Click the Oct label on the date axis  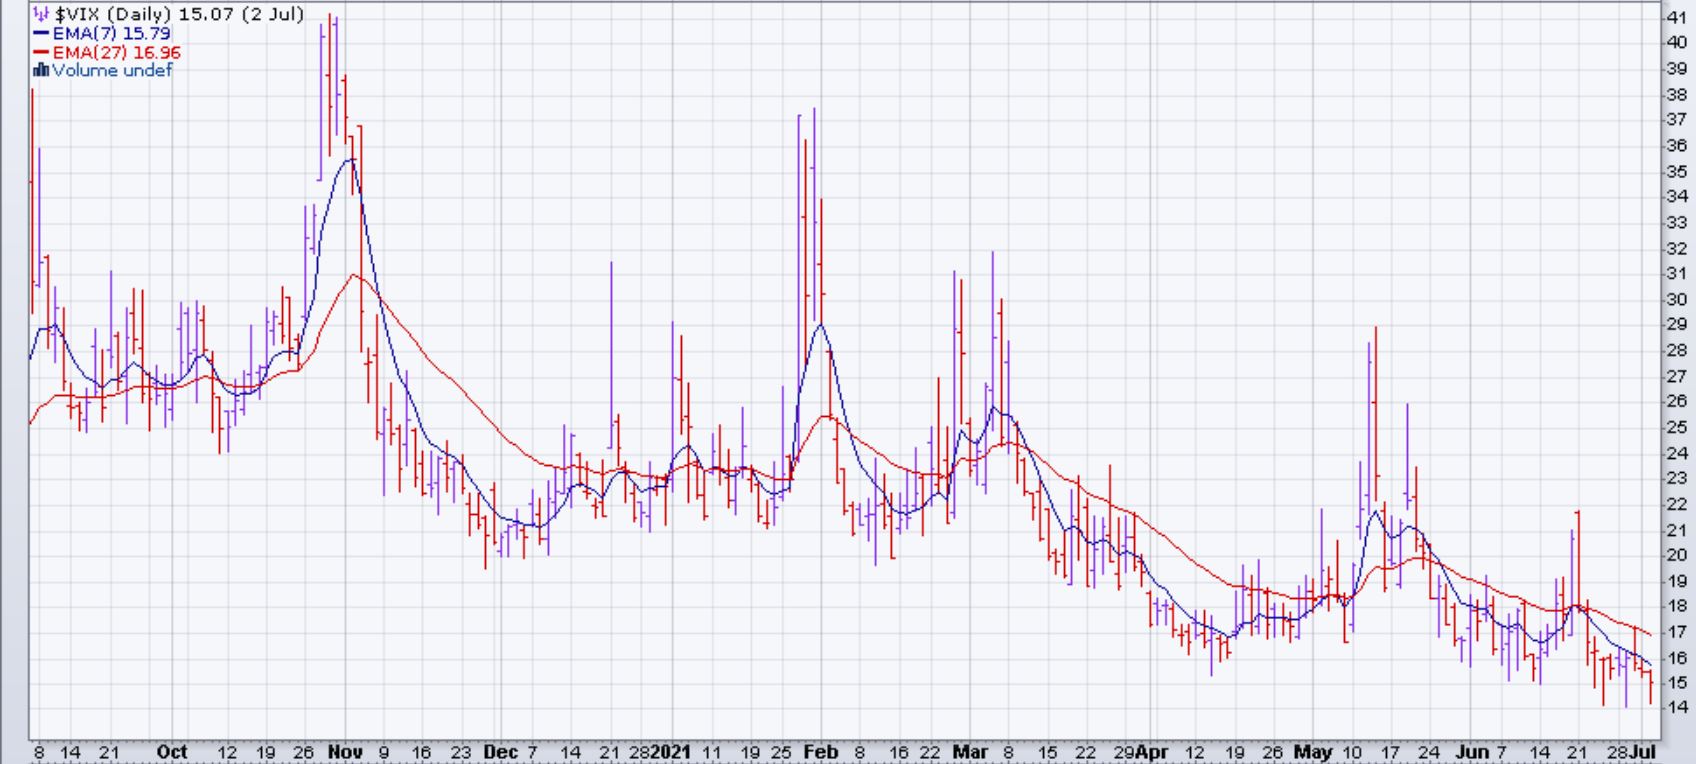(x=172, y=752)
